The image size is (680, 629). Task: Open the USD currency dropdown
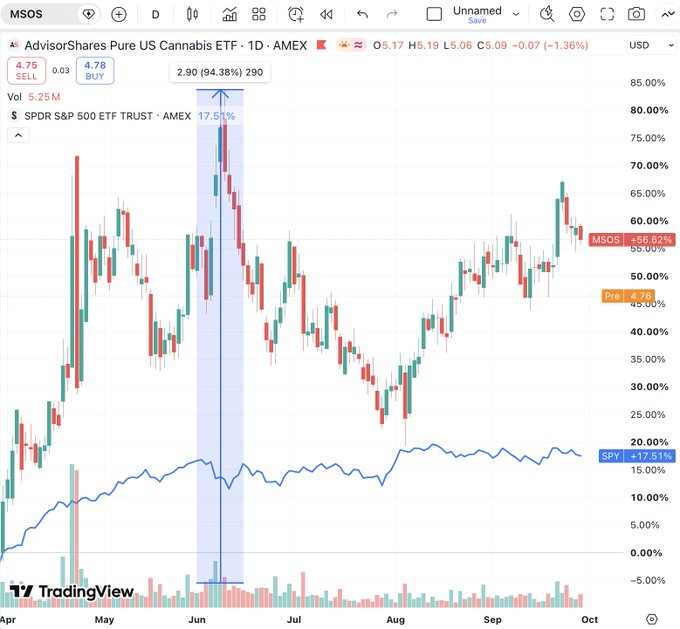[651, 45]
